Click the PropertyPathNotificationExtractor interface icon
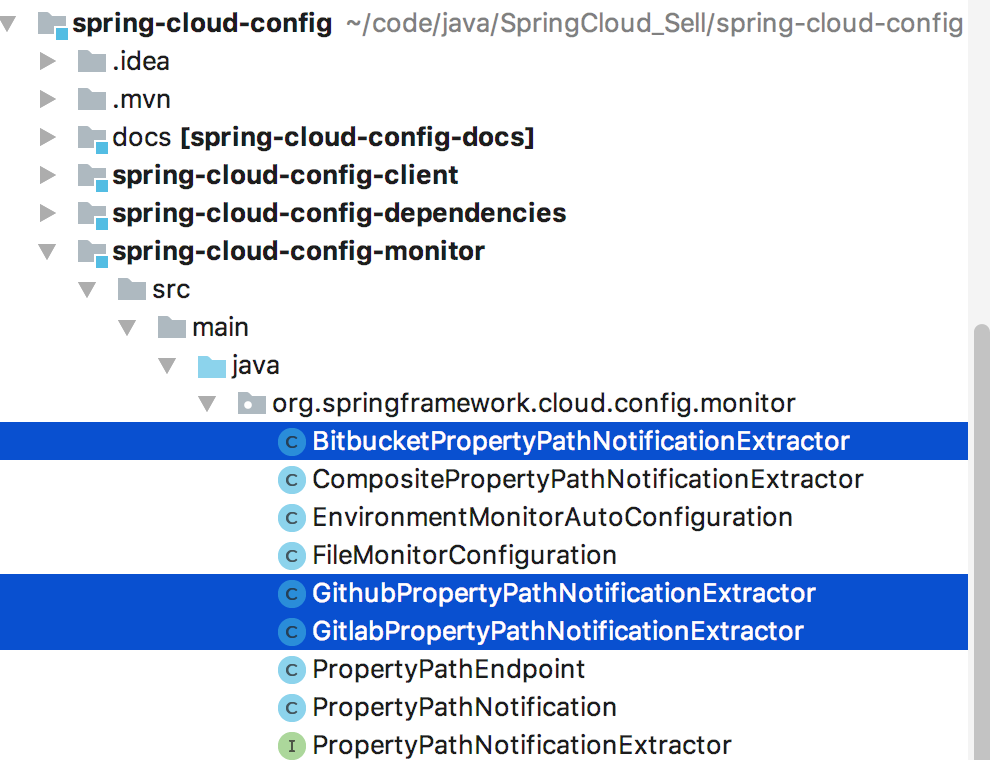990x760 pixels. click(x=291, y=746)
